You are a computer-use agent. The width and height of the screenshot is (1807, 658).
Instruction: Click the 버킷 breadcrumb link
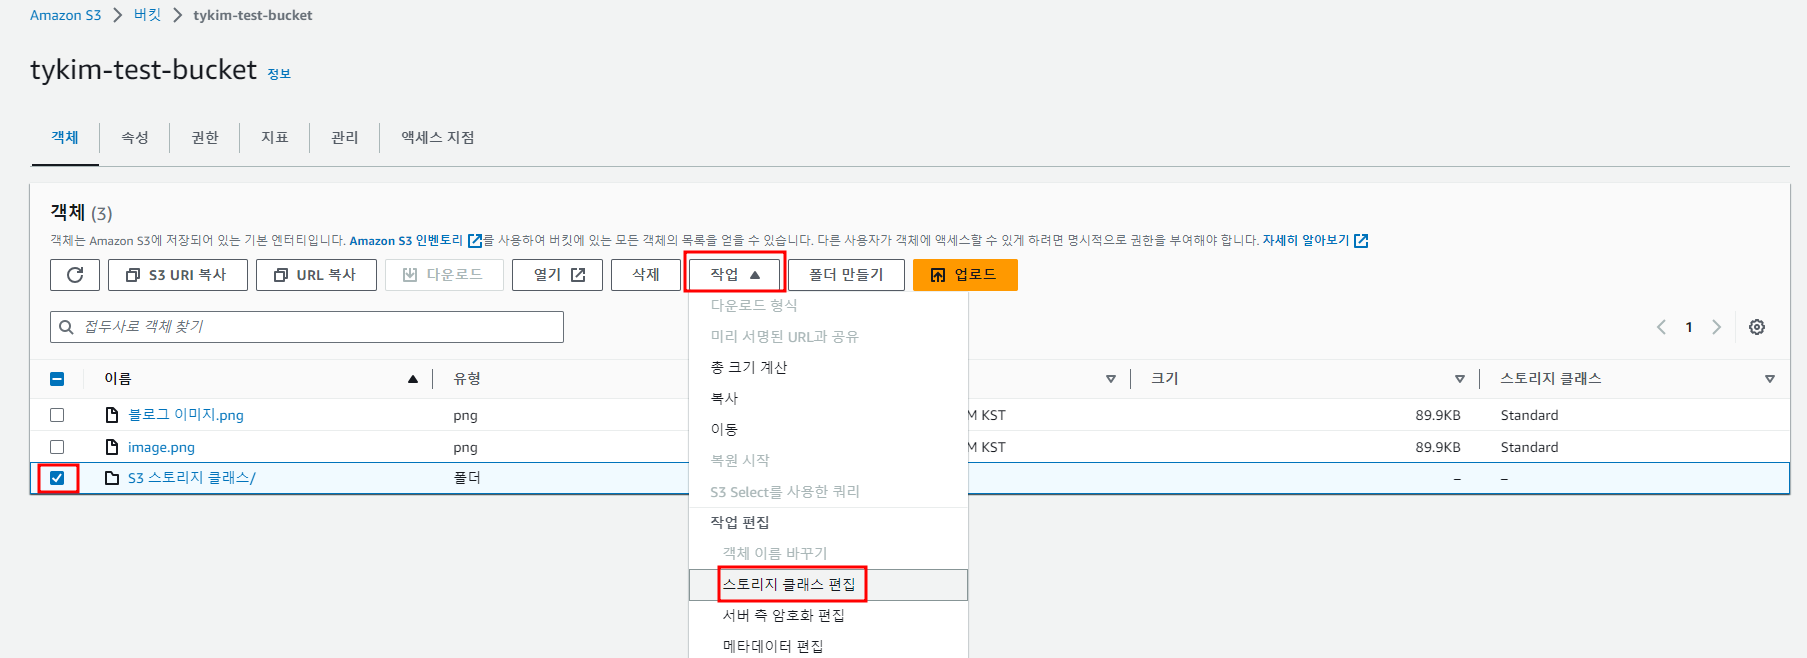(147, 15)
